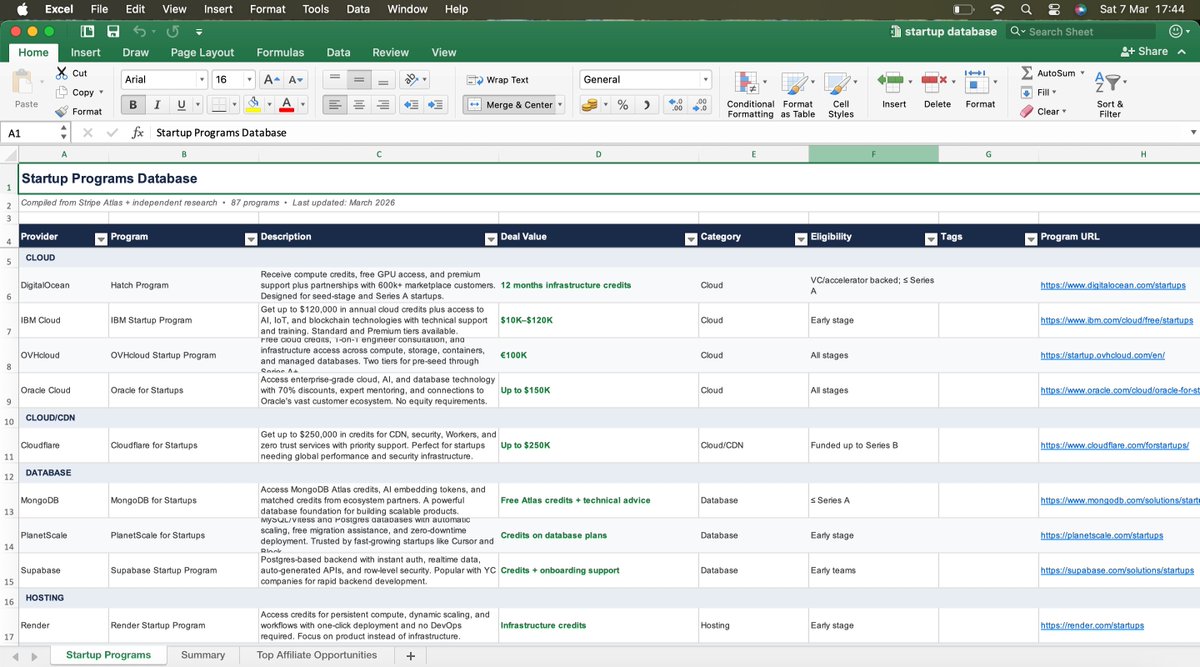
Task: Open the Provider column filter dropdown
Action: click(100, 238)
